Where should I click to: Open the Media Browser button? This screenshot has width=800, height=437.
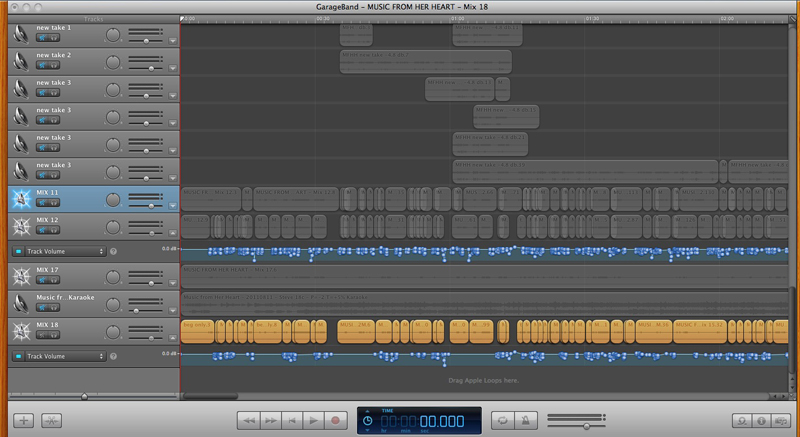tap(781, 421)
